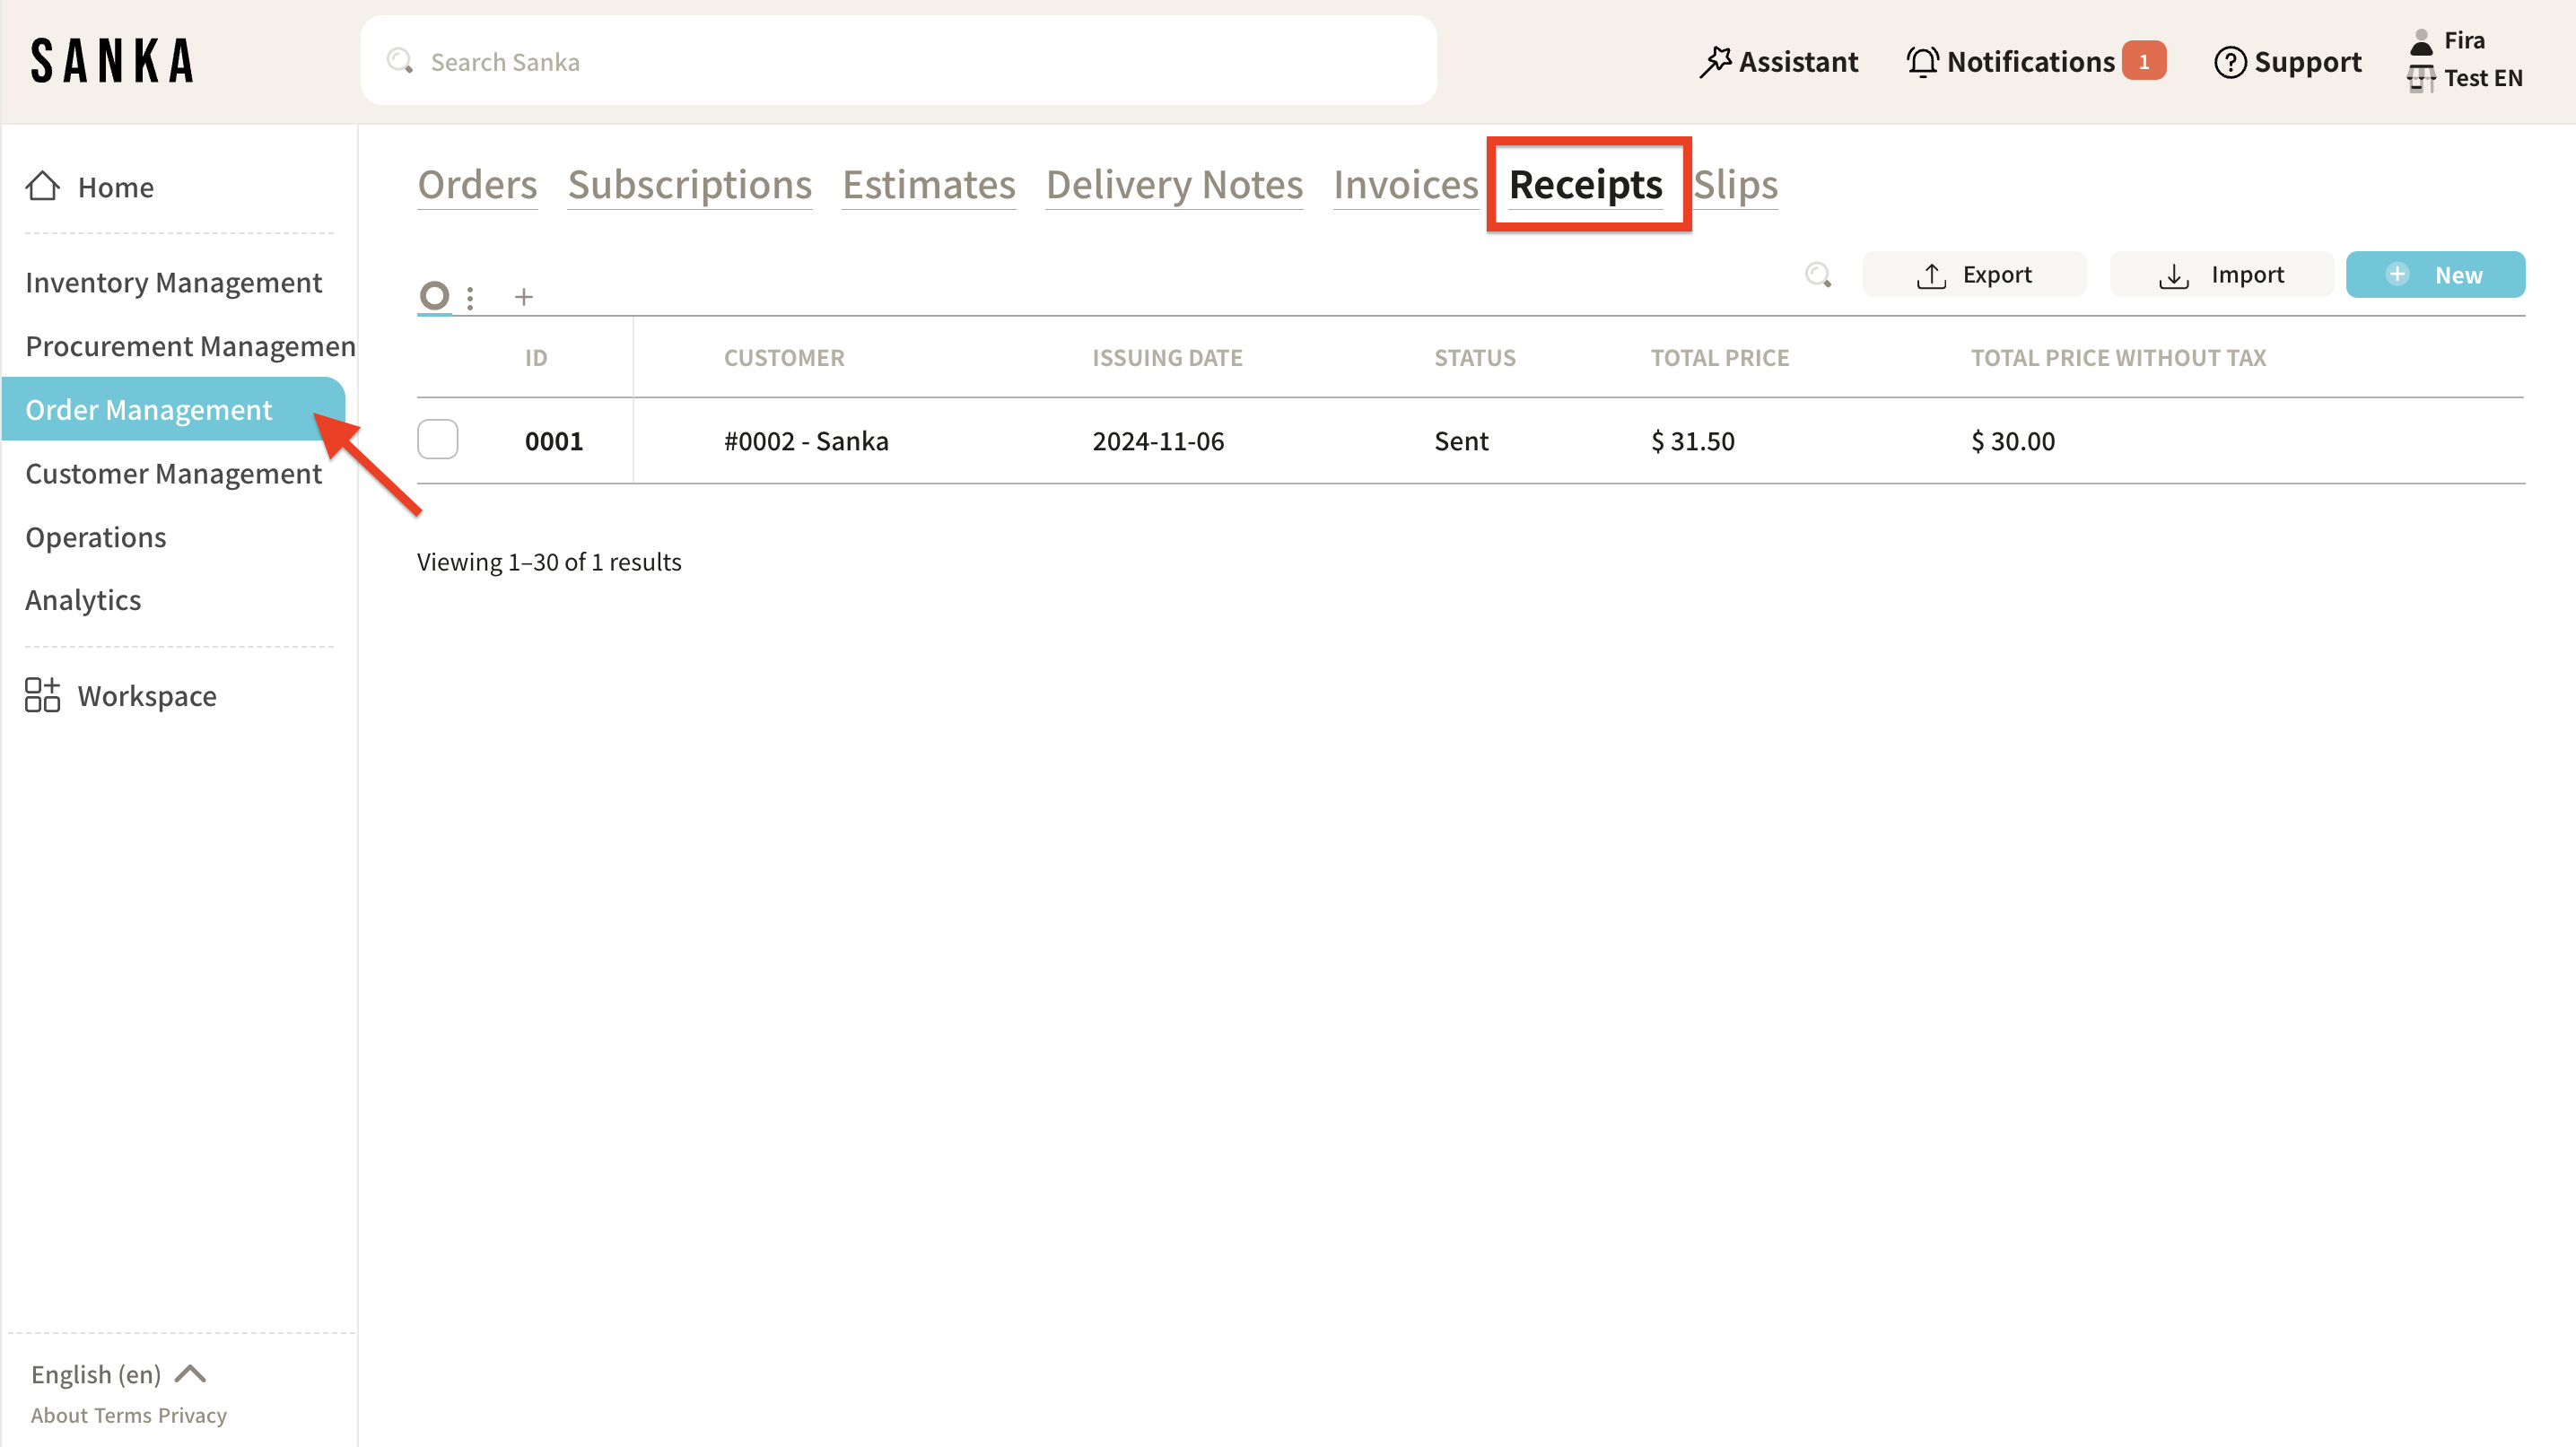Open the Assistant wand icon
The height and width of the screenshot is (1447, 2576).
1716,62
